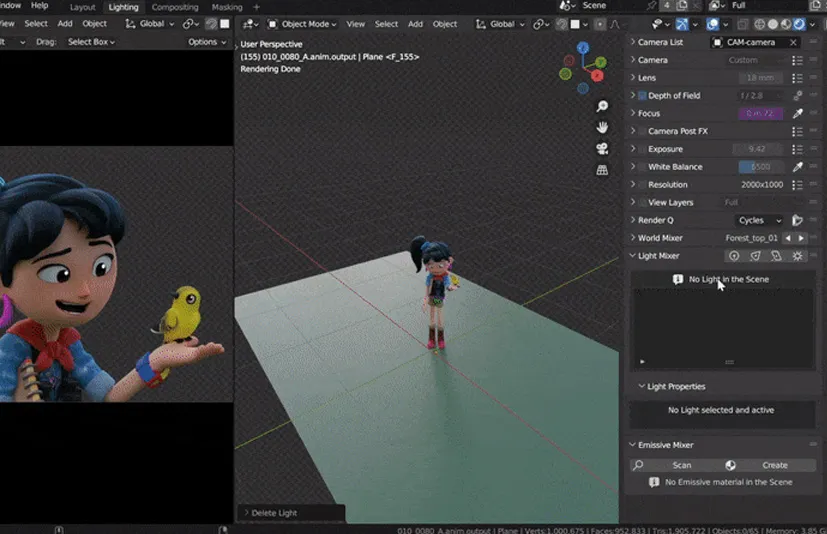Open the viewport Add menu
827x534 pixels.
[x=415, y=24]
